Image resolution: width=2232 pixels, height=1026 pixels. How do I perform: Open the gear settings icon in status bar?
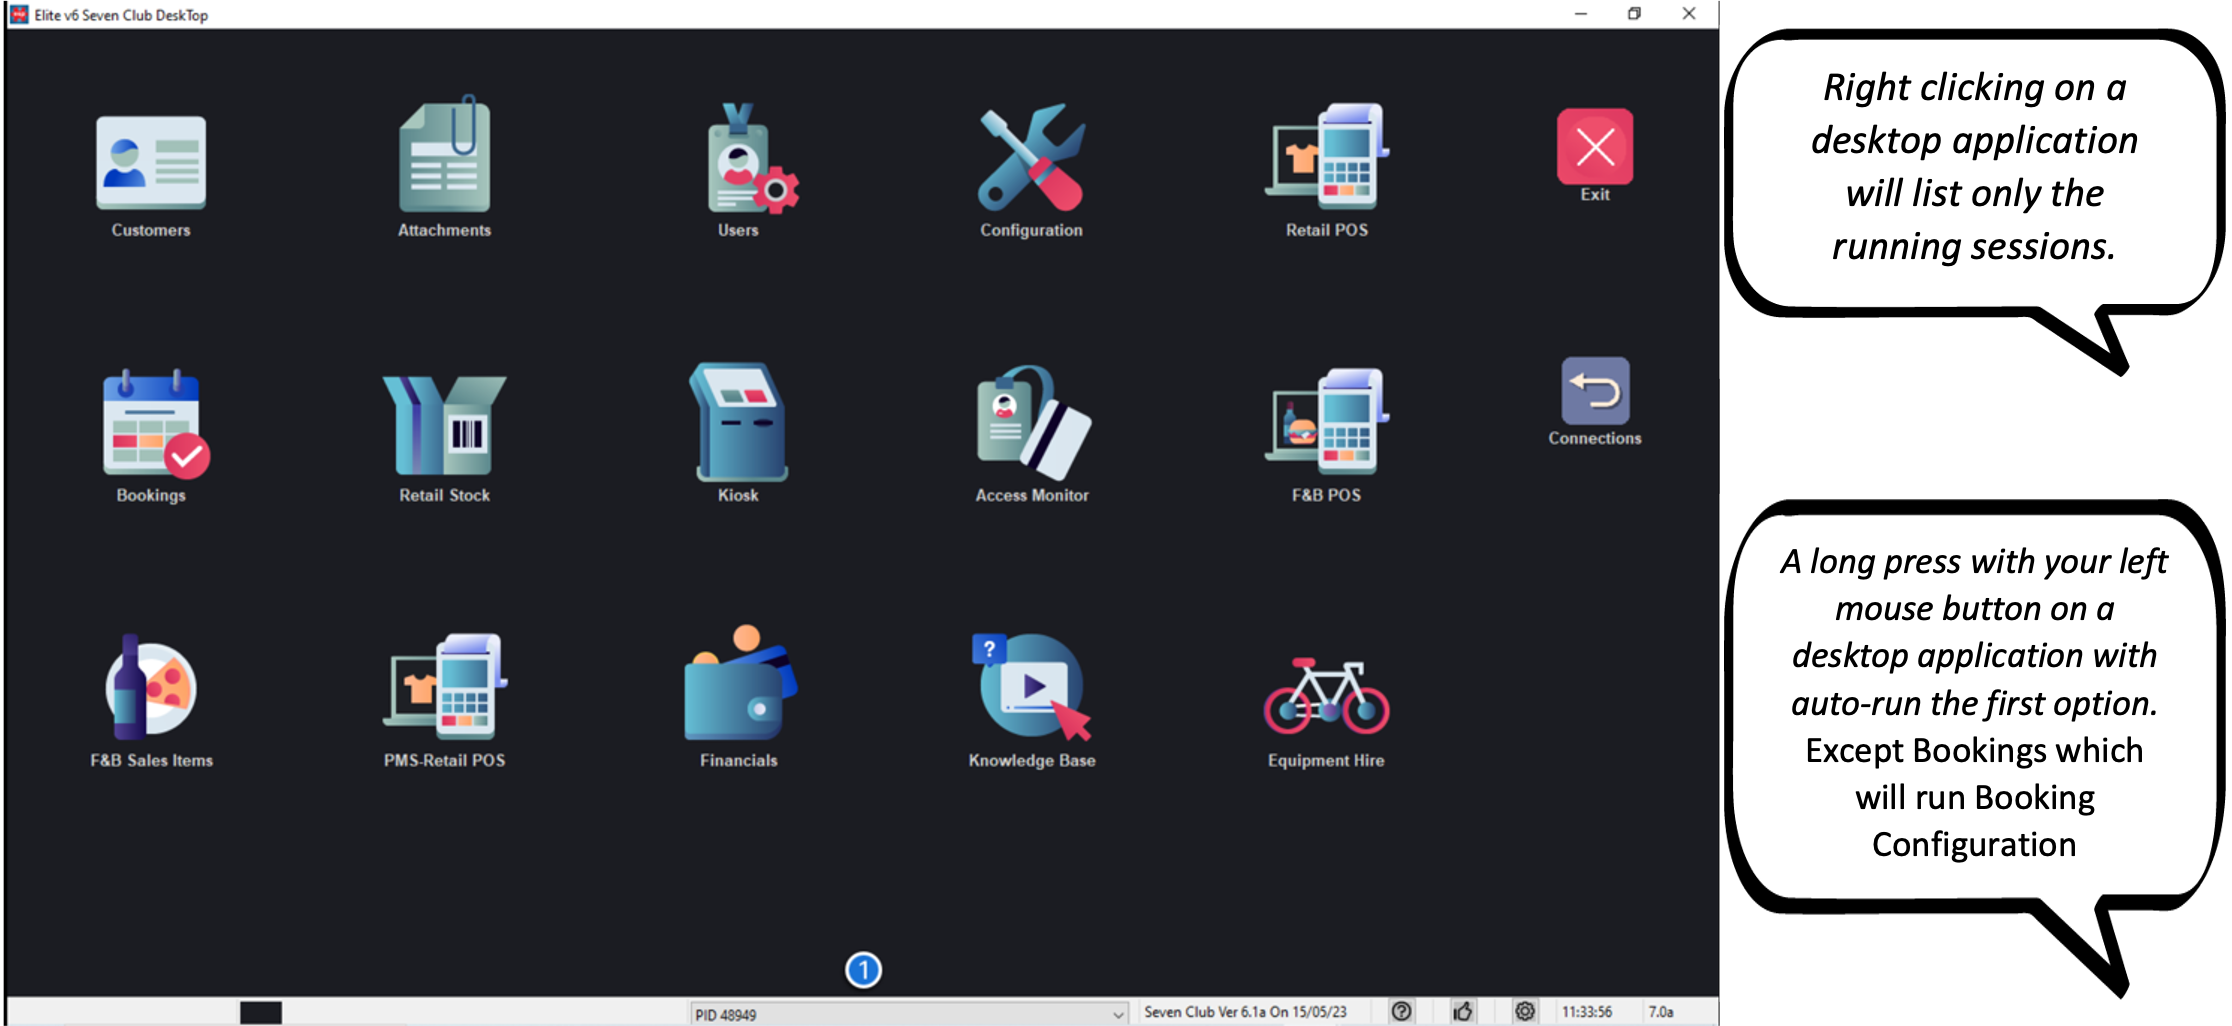[x=1525, y=1011]
